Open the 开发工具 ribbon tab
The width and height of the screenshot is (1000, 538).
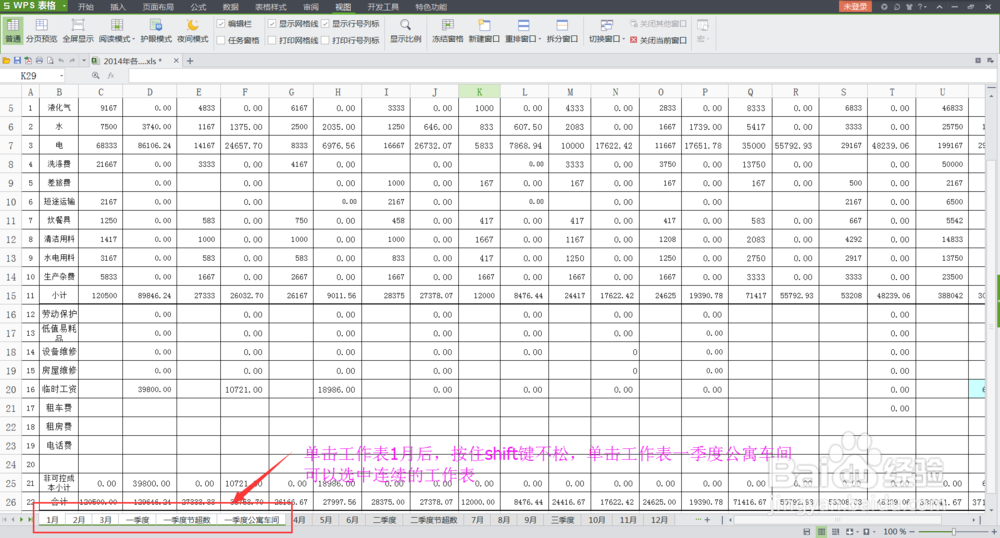point(383,6)
